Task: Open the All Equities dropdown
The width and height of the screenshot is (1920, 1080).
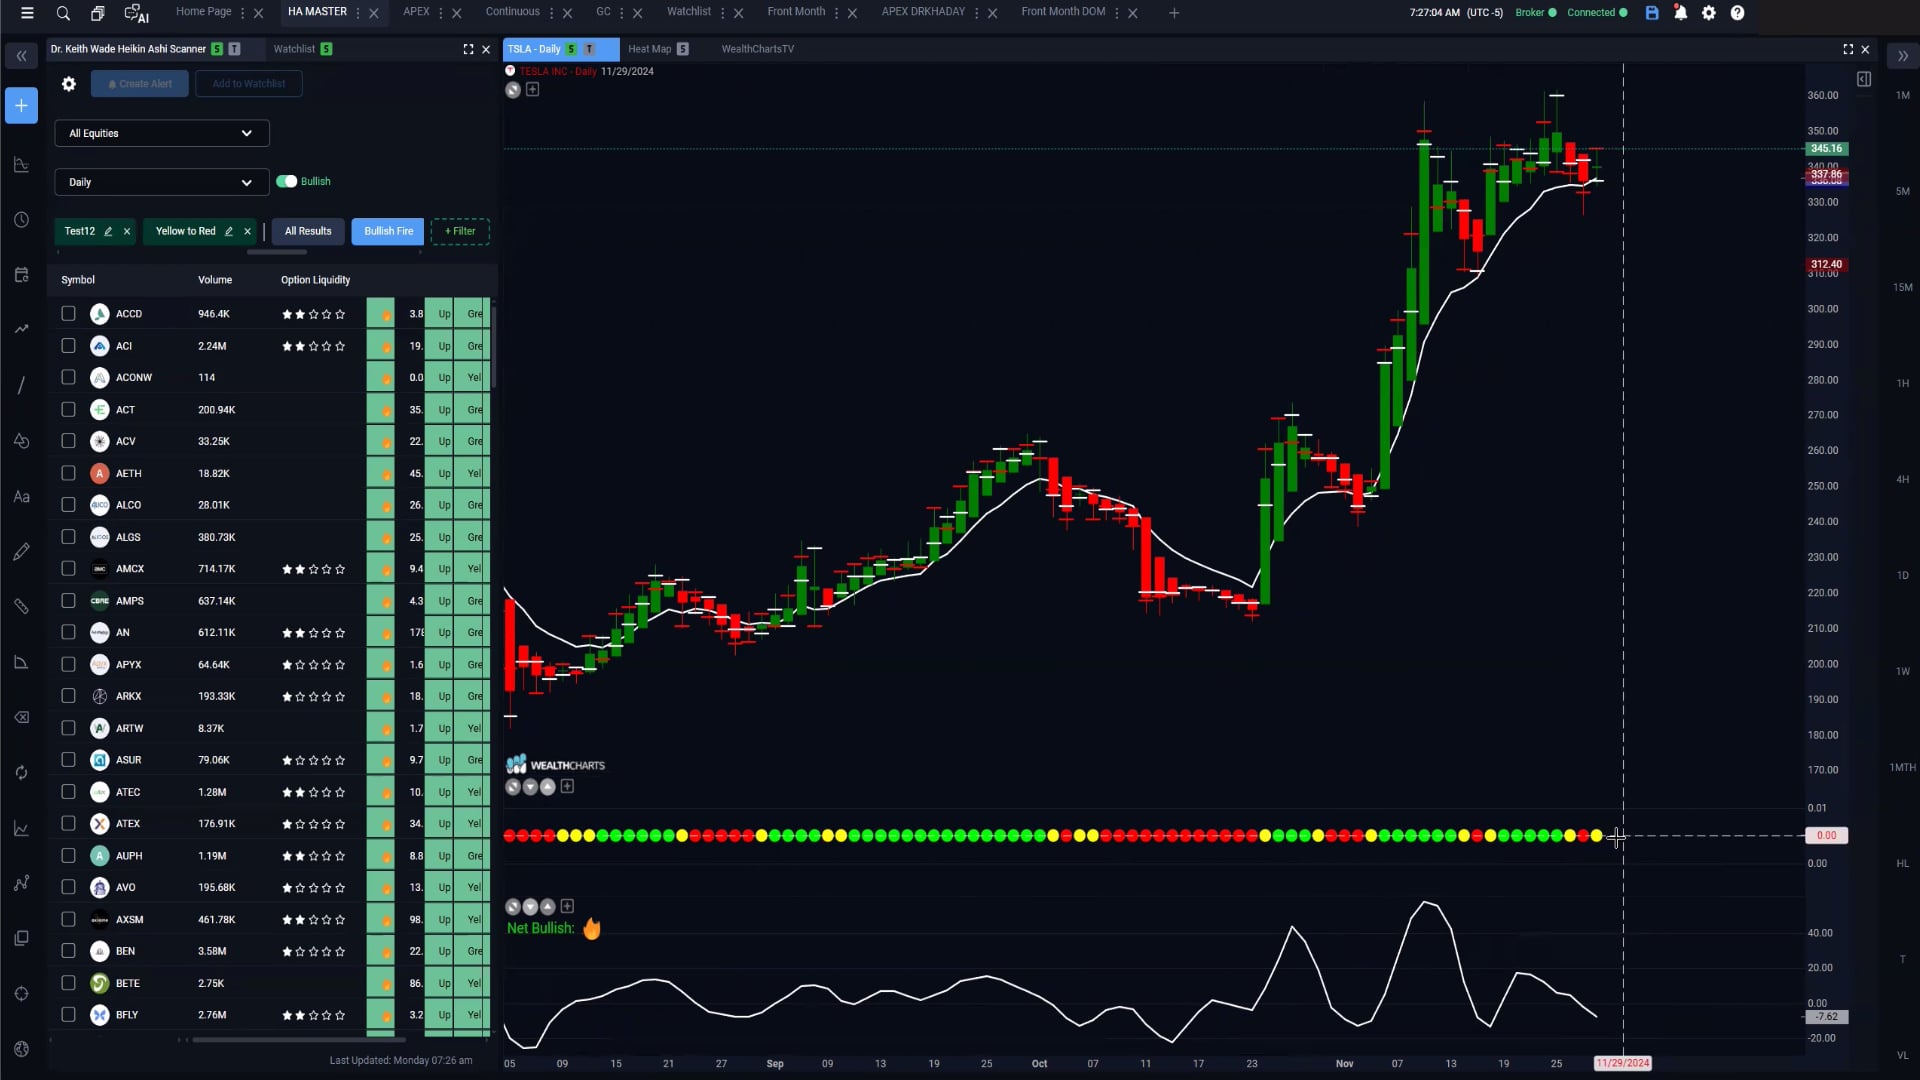Action: (162, 133)
